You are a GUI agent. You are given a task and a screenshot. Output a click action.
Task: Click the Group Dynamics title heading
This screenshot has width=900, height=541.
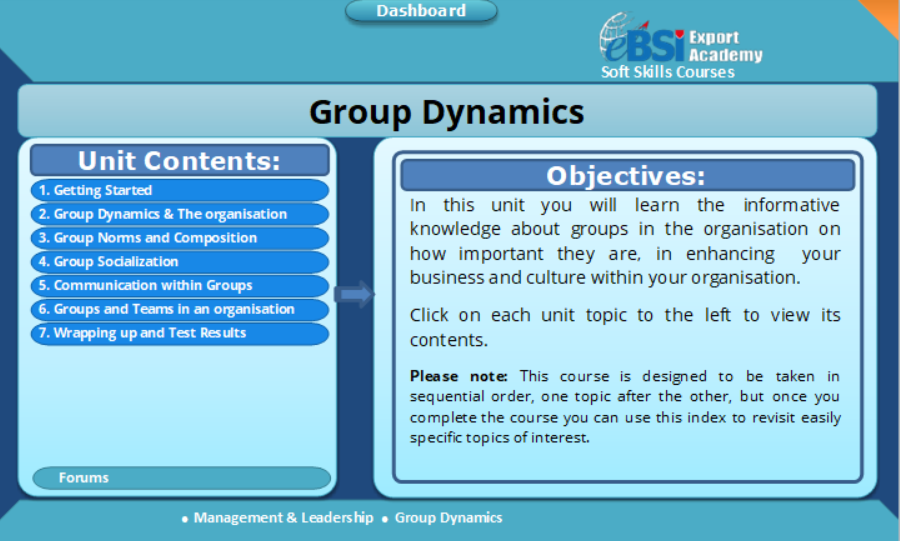pos(447,111)
